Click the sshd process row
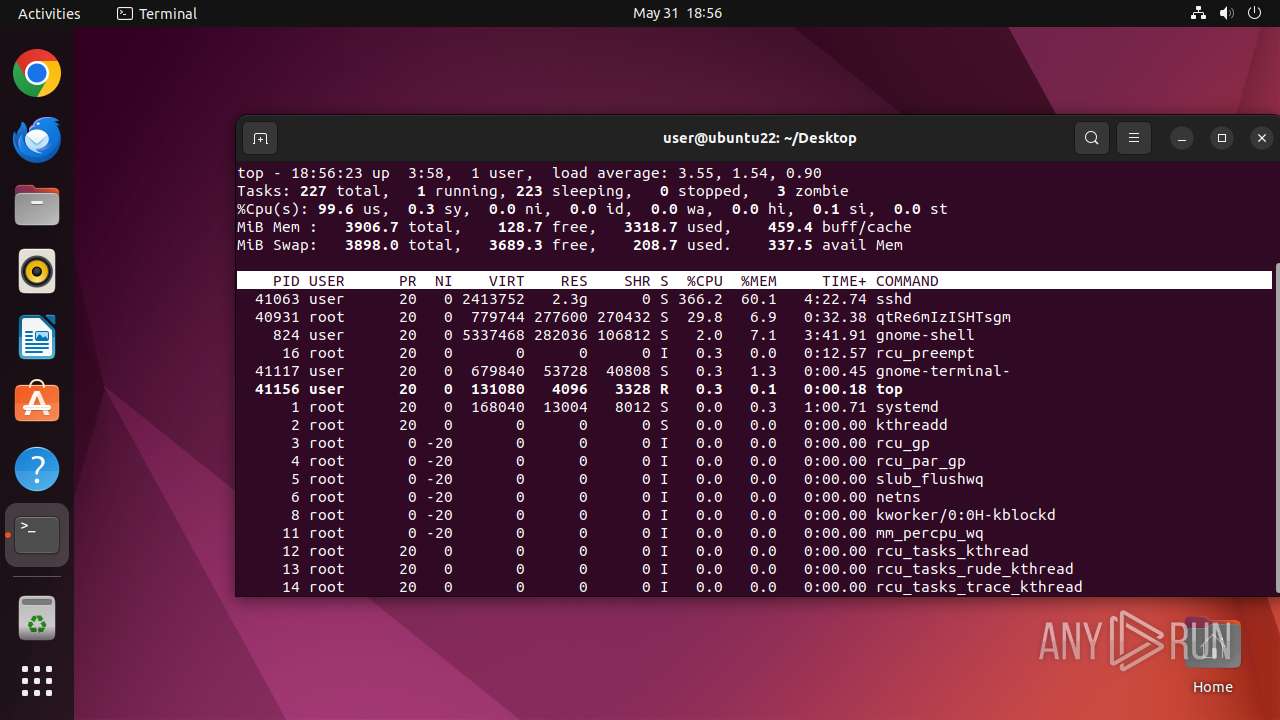The image size is (1280, 720). pos(754,299)
